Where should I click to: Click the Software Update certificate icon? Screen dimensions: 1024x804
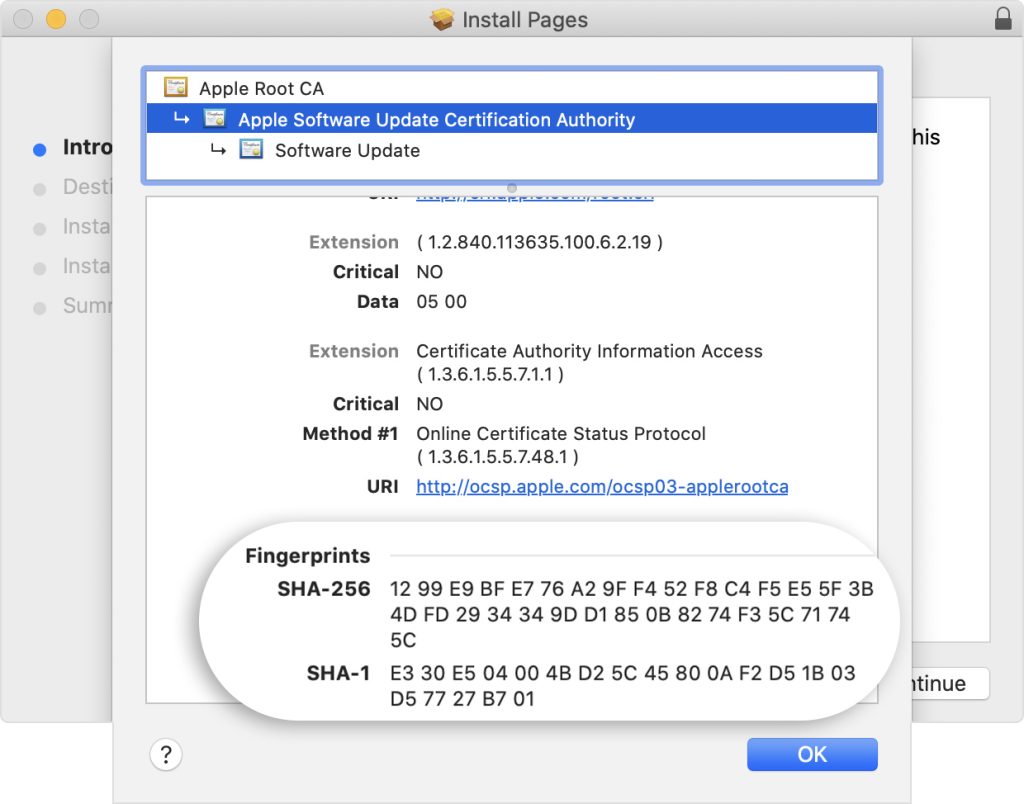(x=251, y=150)
